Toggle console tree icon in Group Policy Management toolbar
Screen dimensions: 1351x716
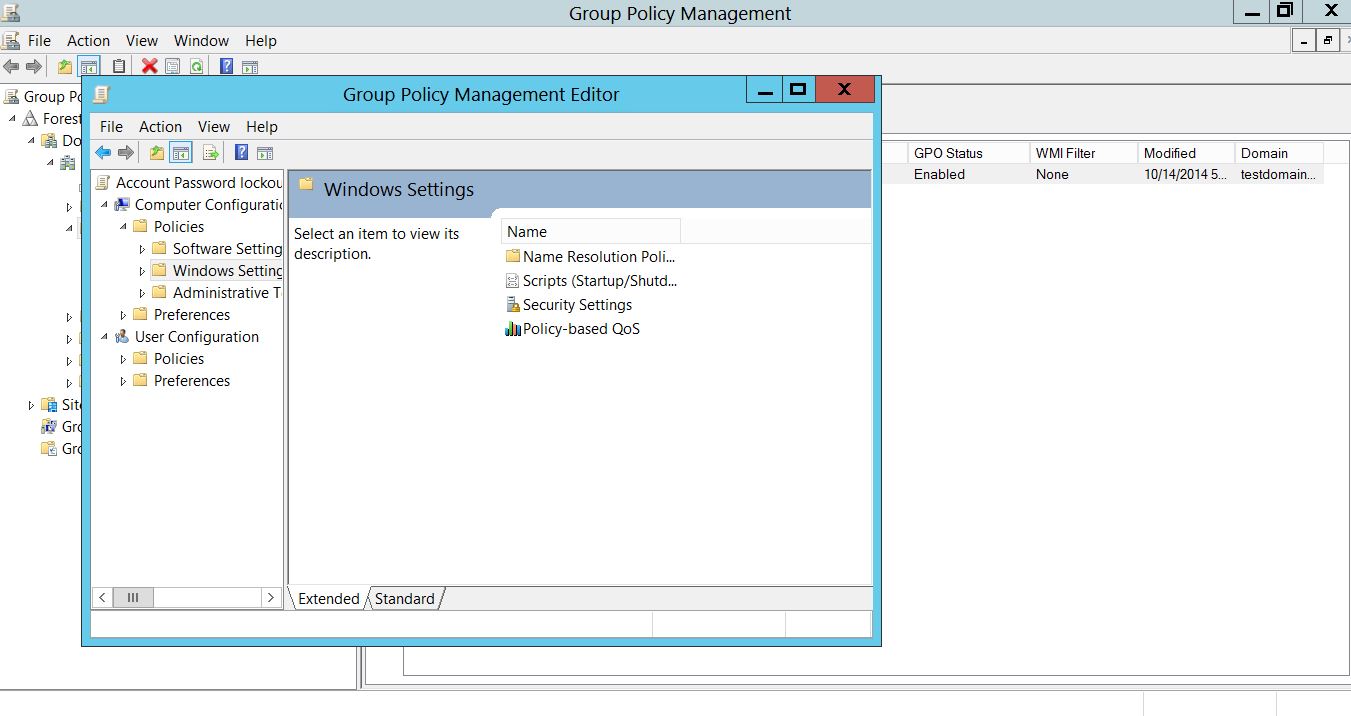pos(89,67)
